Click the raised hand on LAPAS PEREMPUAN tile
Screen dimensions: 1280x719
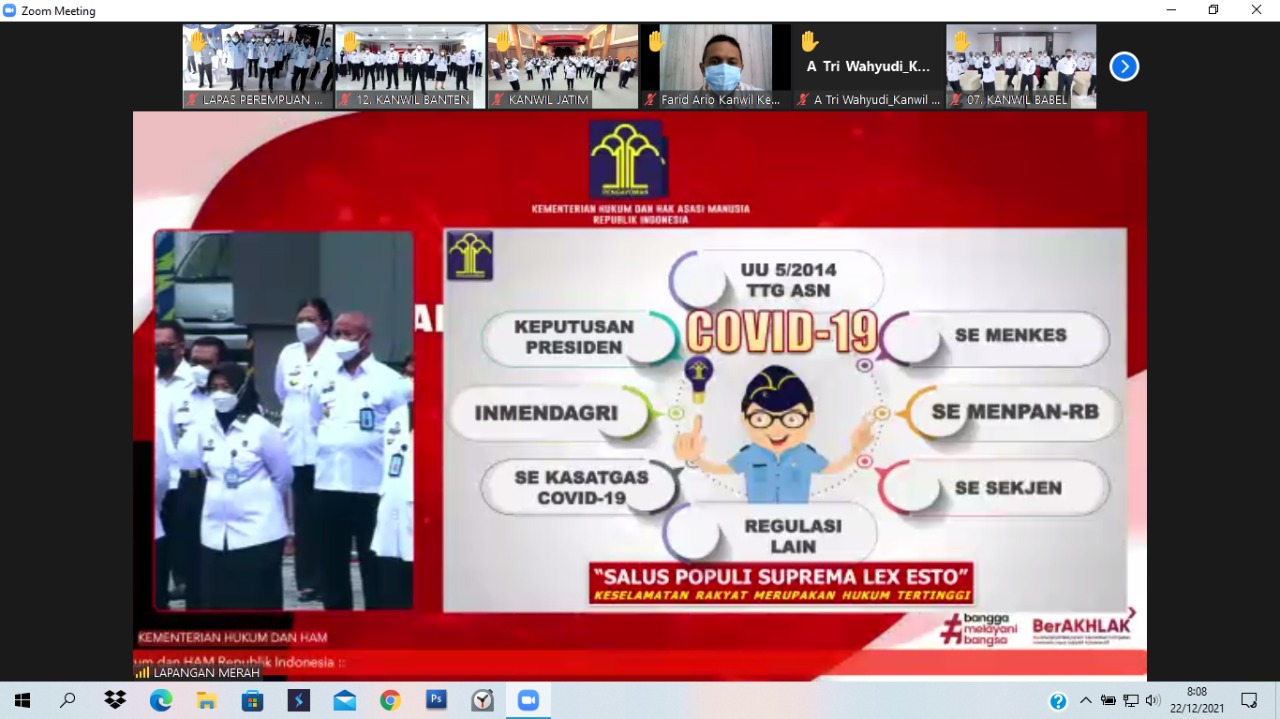[198, 42]
